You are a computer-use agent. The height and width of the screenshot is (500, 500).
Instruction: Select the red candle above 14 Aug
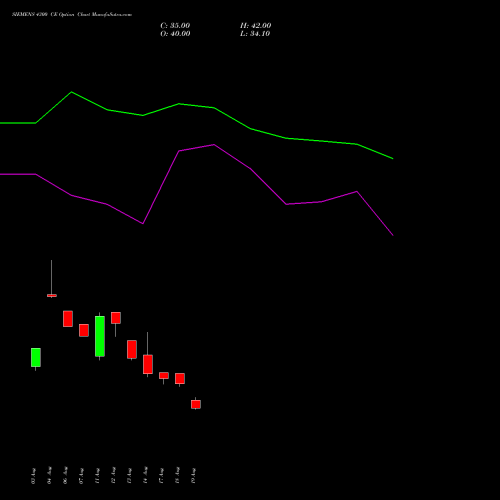coord(148,364)
